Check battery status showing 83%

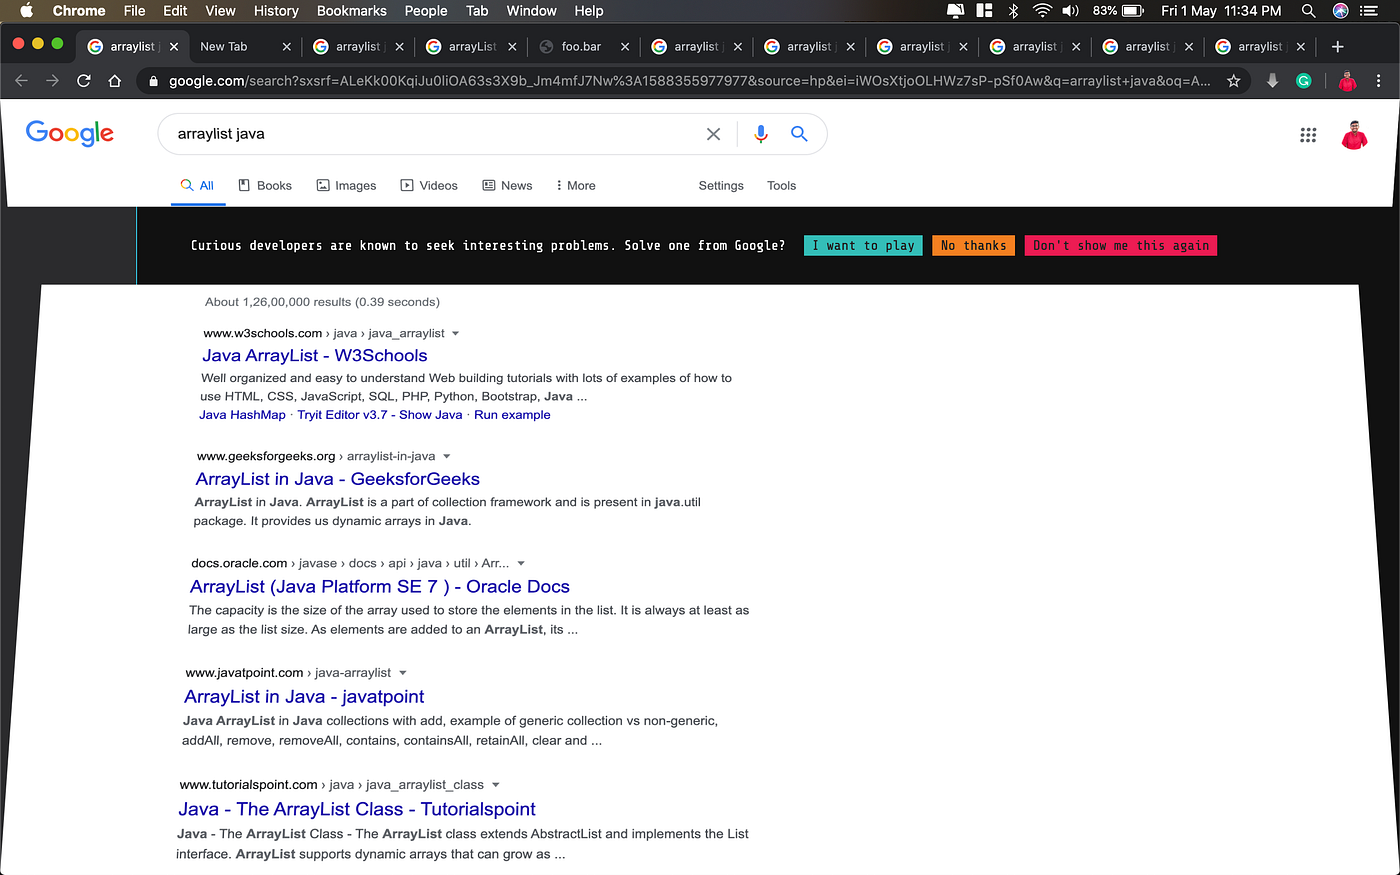point(1117,10)
